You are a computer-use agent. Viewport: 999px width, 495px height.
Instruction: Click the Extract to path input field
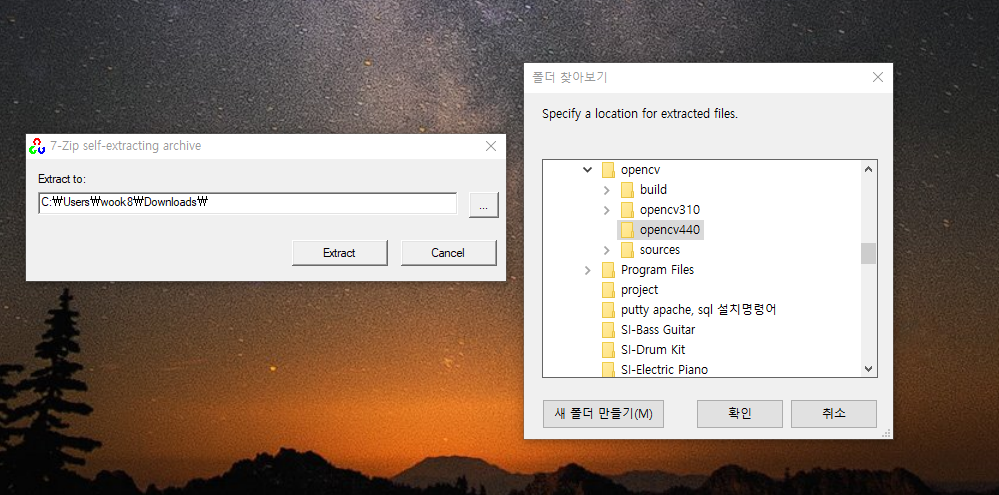click(247, 203)
